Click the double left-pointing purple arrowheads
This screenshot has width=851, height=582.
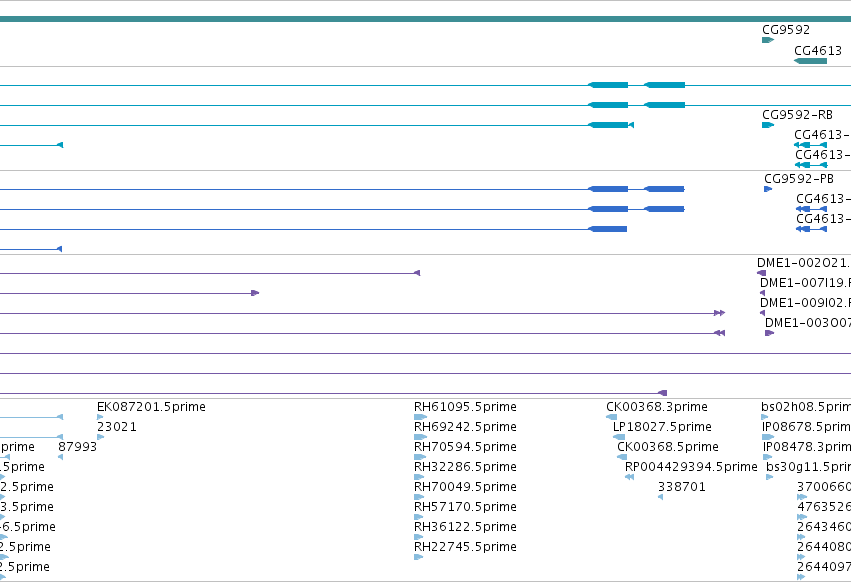click(719, 333)
